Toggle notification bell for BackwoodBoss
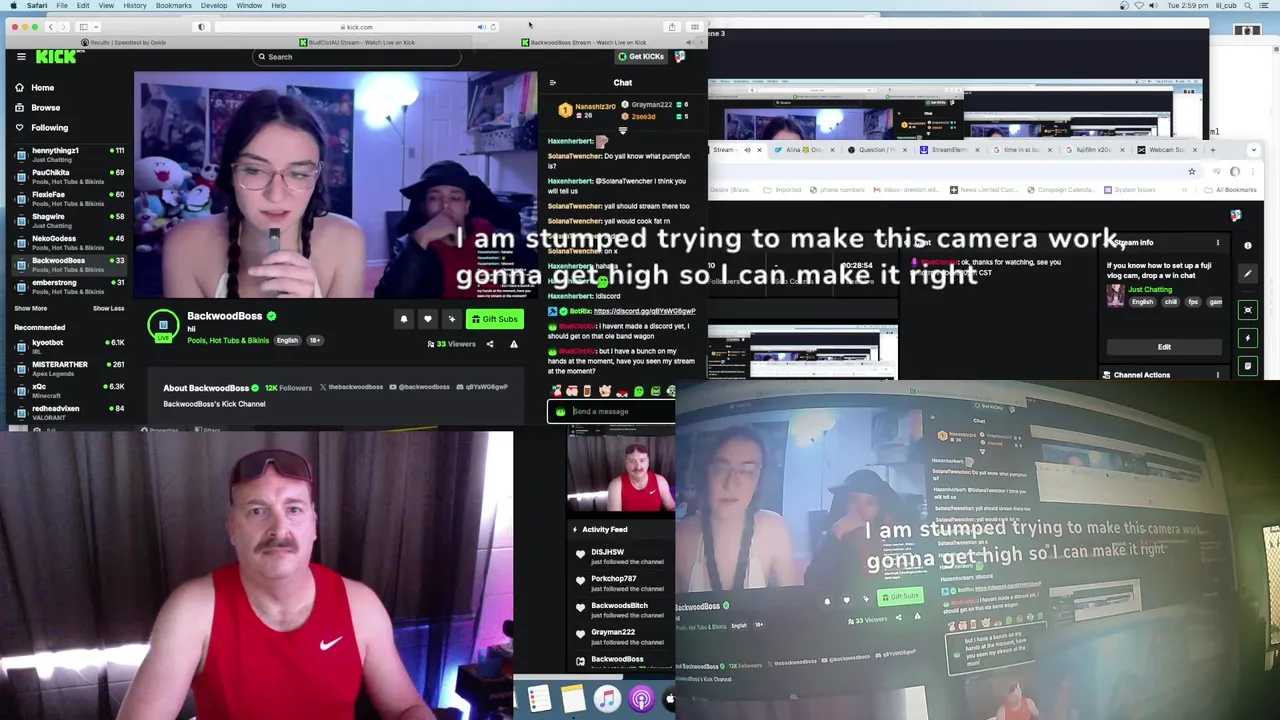 [x=404, y=319]
